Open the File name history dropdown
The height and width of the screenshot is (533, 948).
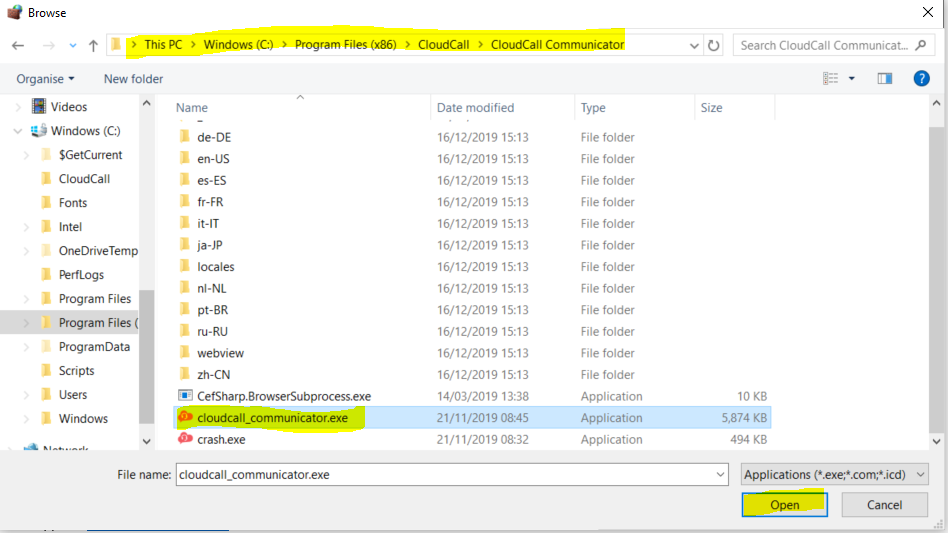pyautogui.click(x=720, y=474)
